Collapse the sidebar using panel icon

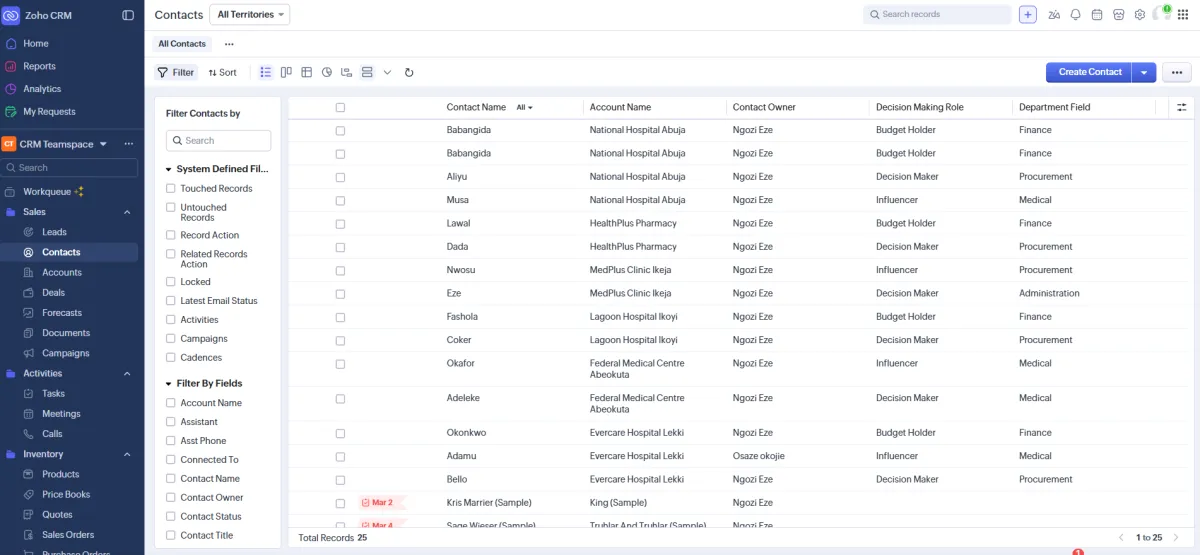128,15
